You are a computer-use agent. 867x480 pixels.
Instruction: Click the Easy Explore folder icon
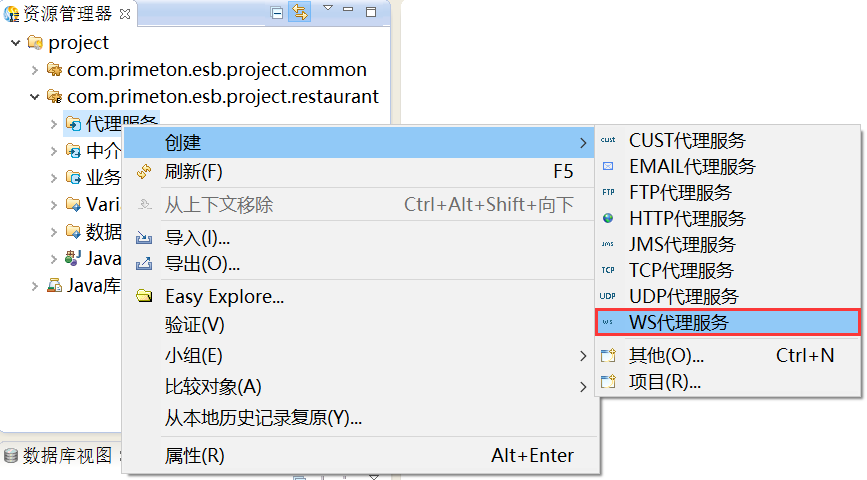coord(144,296)
